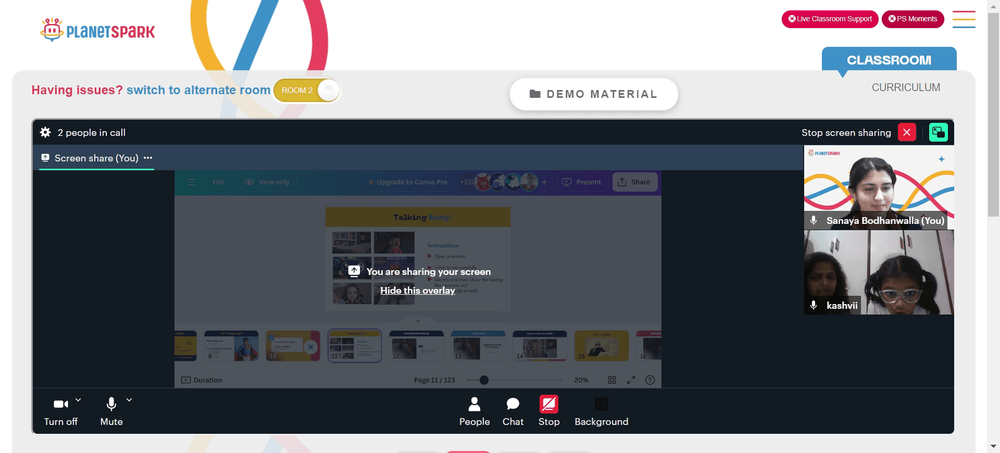Click the Canva zoom slider handle
This screenshot has width=1000, height=453.
(484, 380)
